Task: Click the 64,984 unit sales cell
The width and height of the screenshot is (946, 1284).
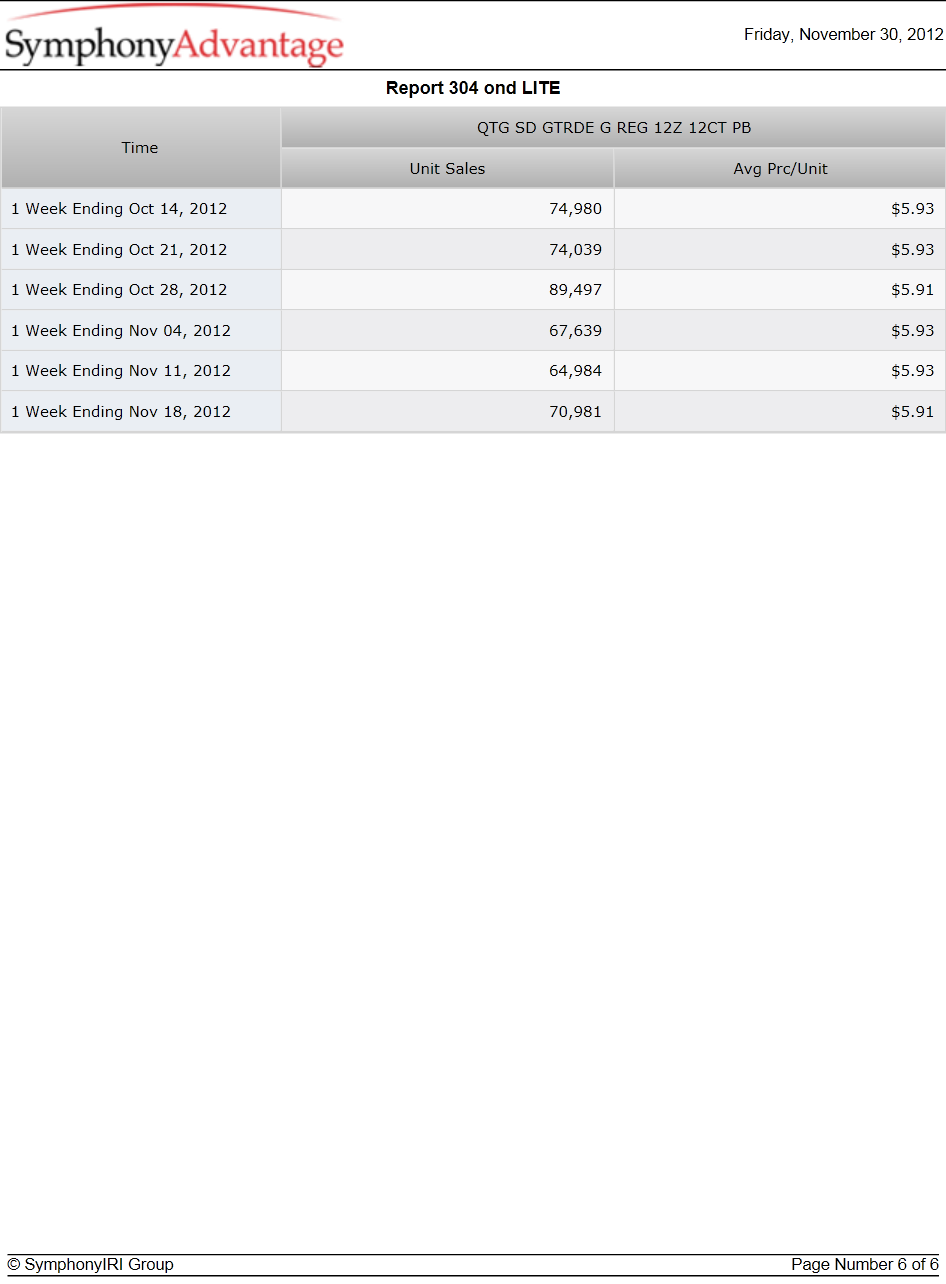Action: [447, 371]
